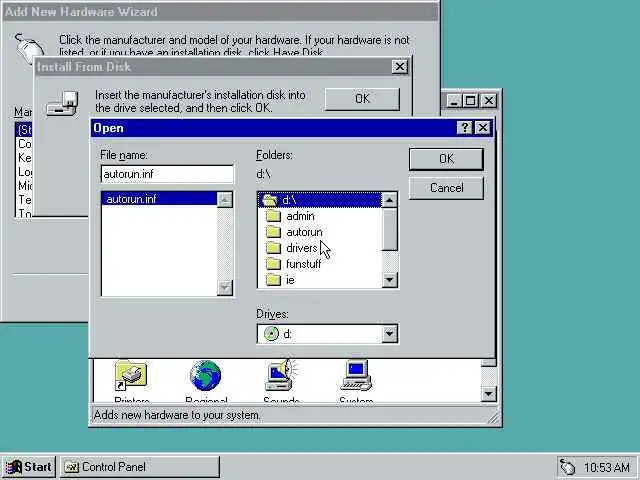Click the mouse tray icon near the clock
This screenshot has height=480, width=640.
point(567,467)
